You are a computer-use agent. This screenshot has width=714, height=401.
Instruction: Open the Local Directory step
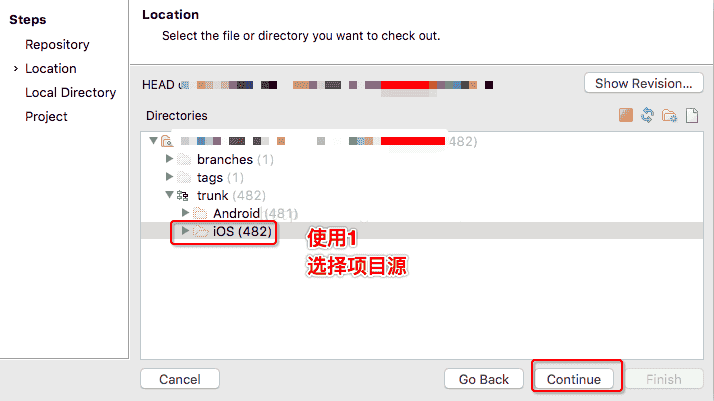[x=70, y=93]
